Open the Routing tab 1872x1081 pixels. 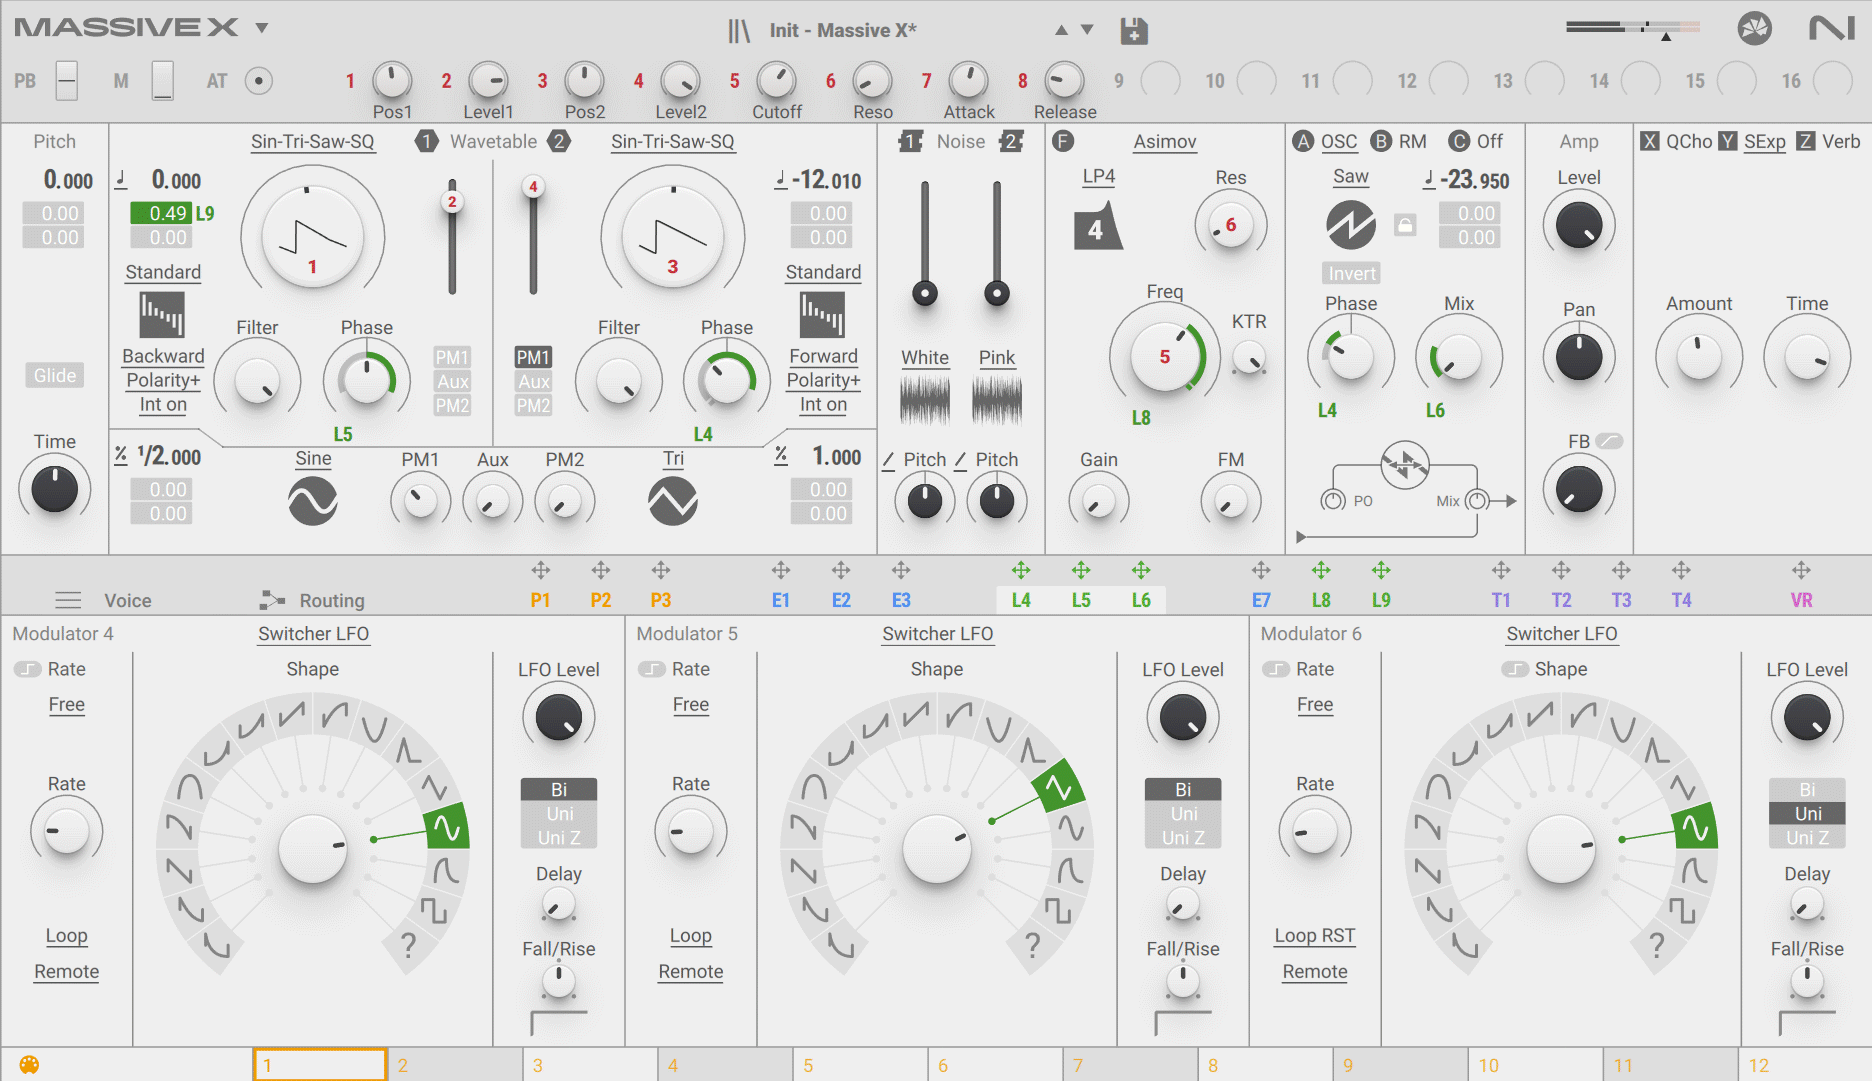tap(332, 600)
